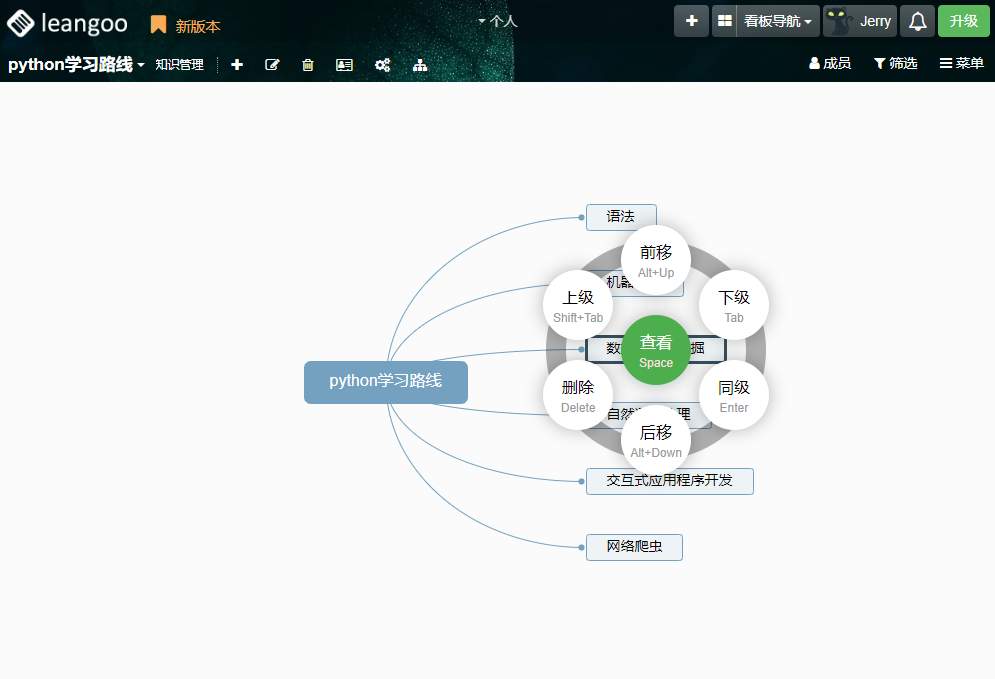This screenshot has width=995, height=679.
Task: Expand the 个人 dropdown at top center
Action: coord(498,21)
